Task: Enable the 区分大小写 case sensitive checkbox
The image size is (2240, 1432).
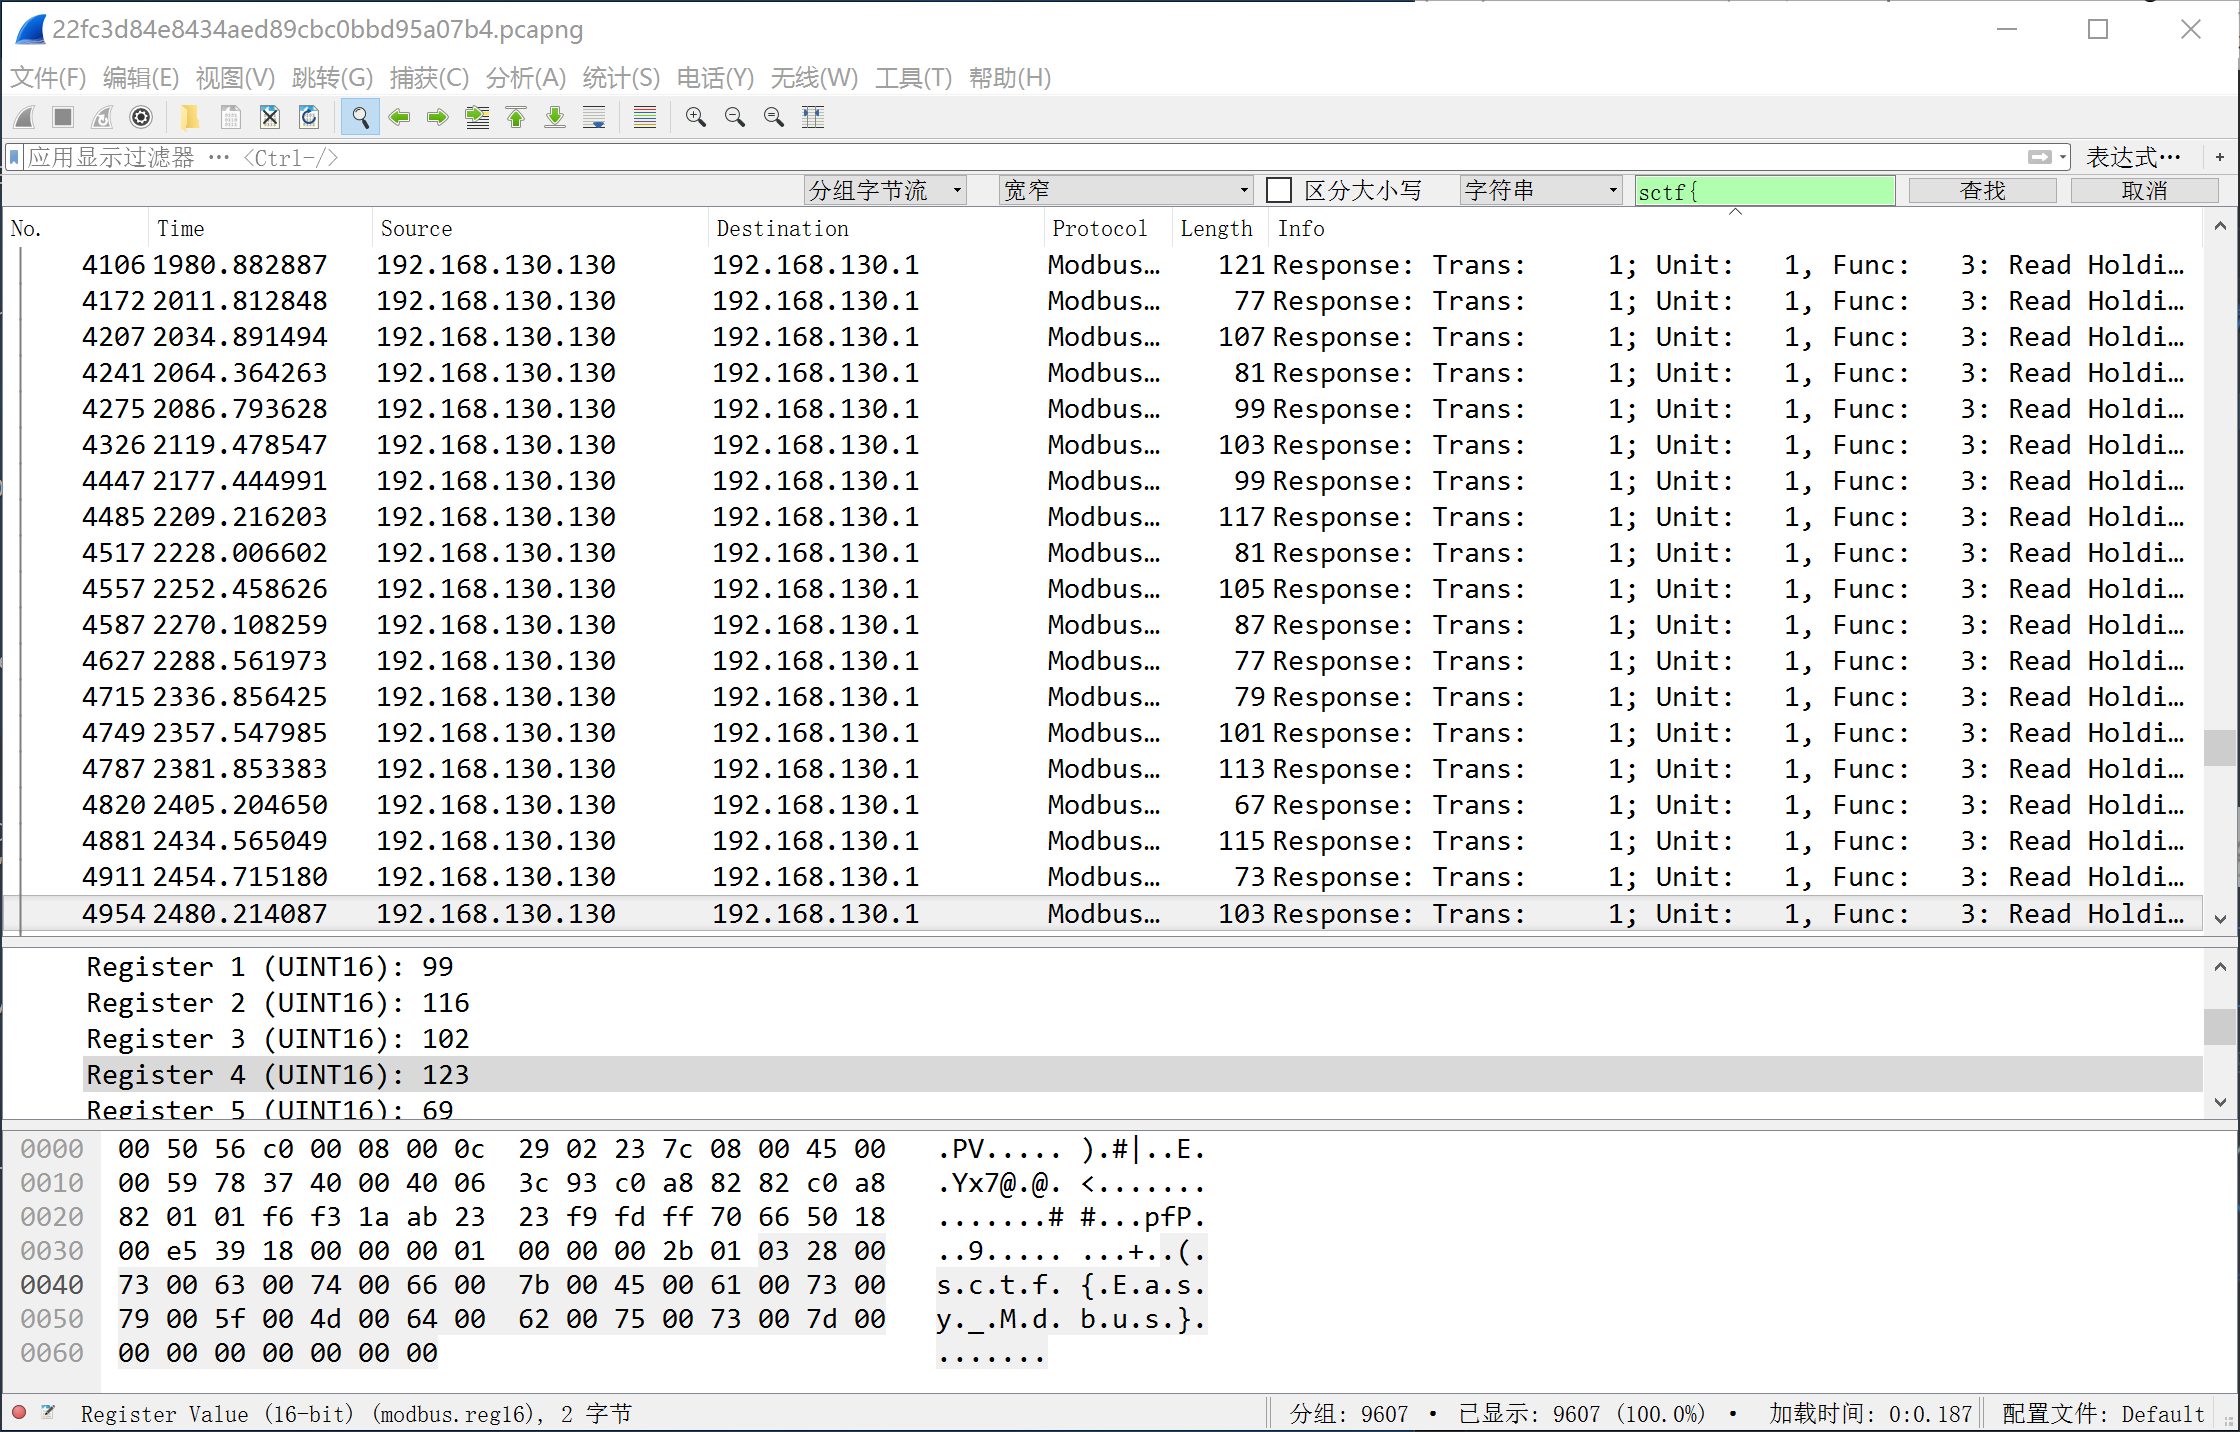Action: click(x=1279, y=190)
